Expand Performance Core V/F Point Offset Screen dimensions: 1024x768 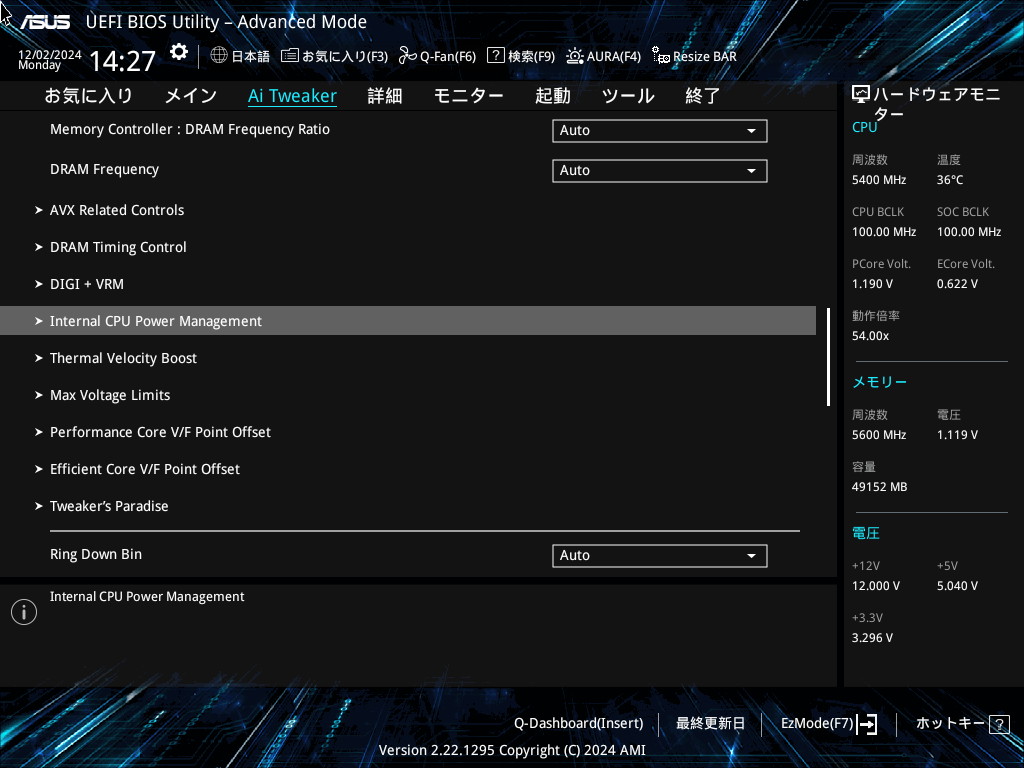[x=160, y=432]
